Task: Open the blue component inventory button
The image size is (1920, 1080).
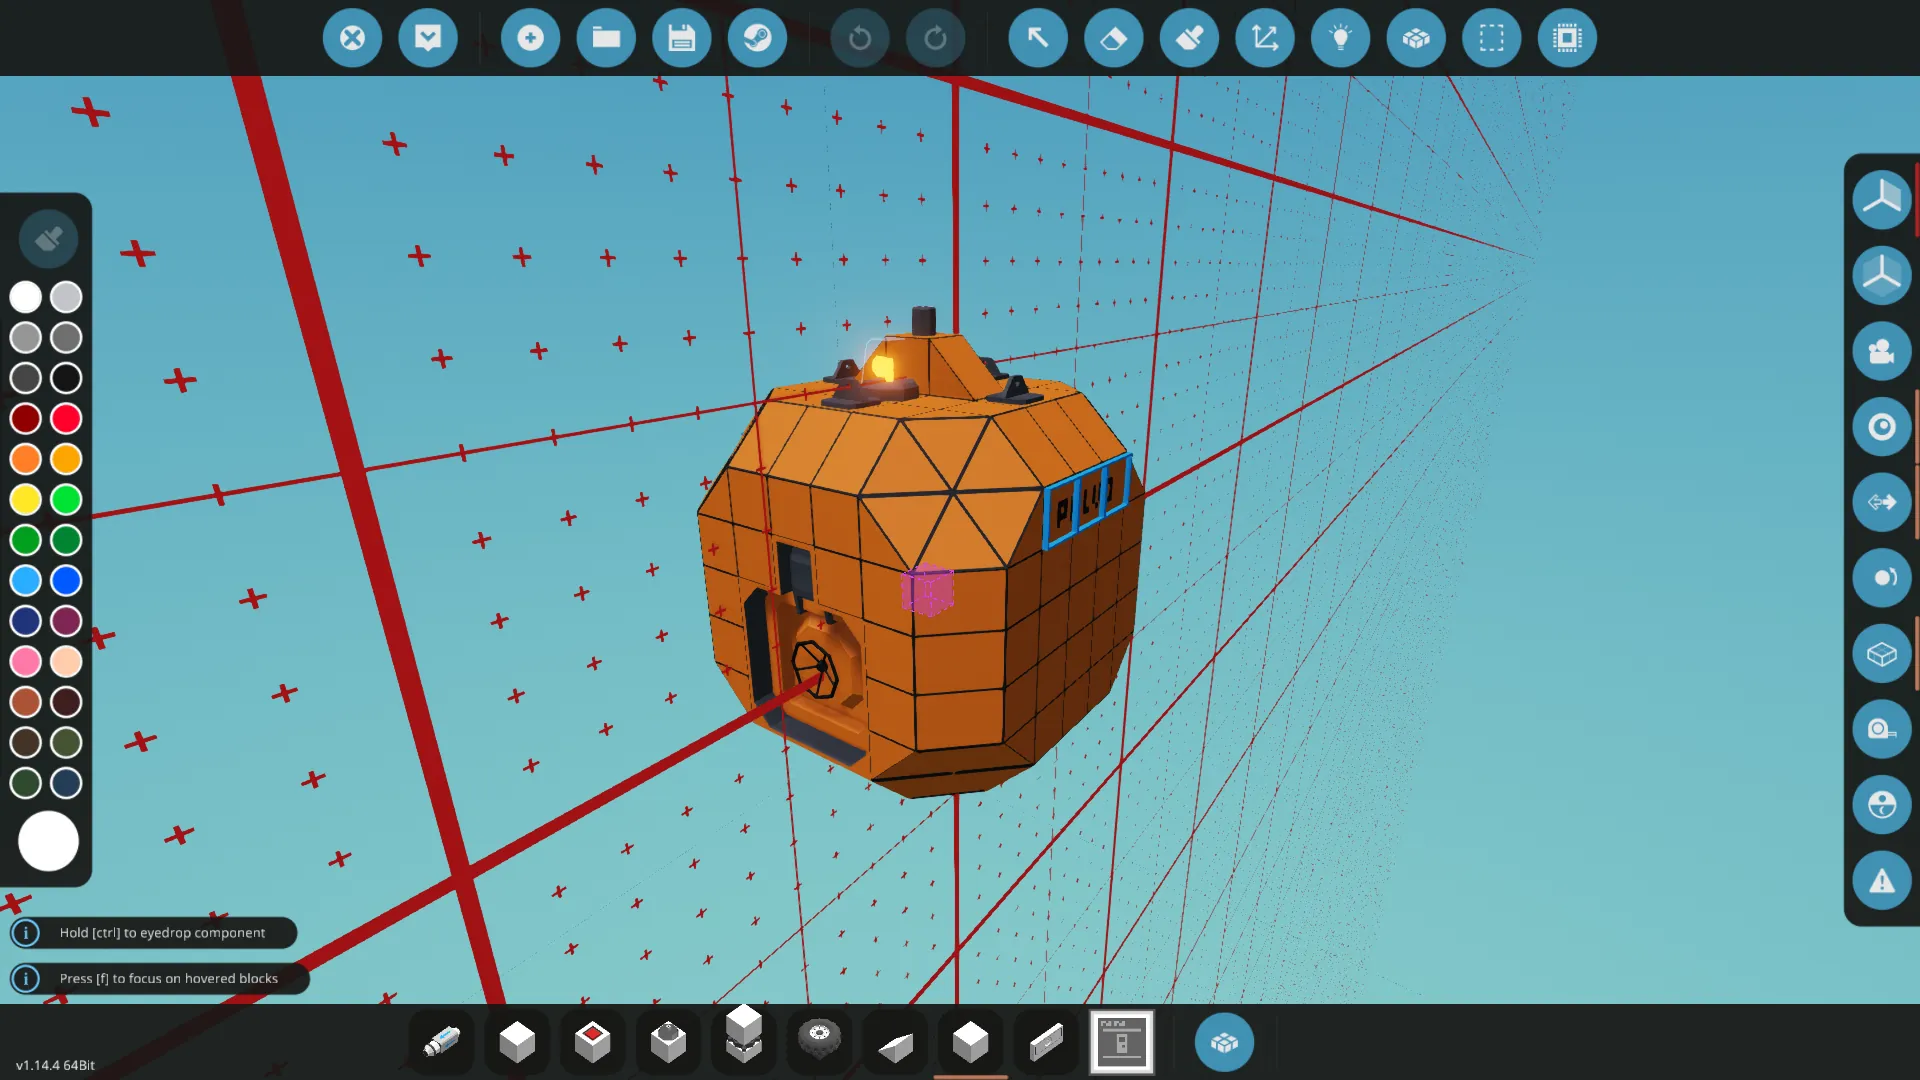Action: [1224, 1042]
